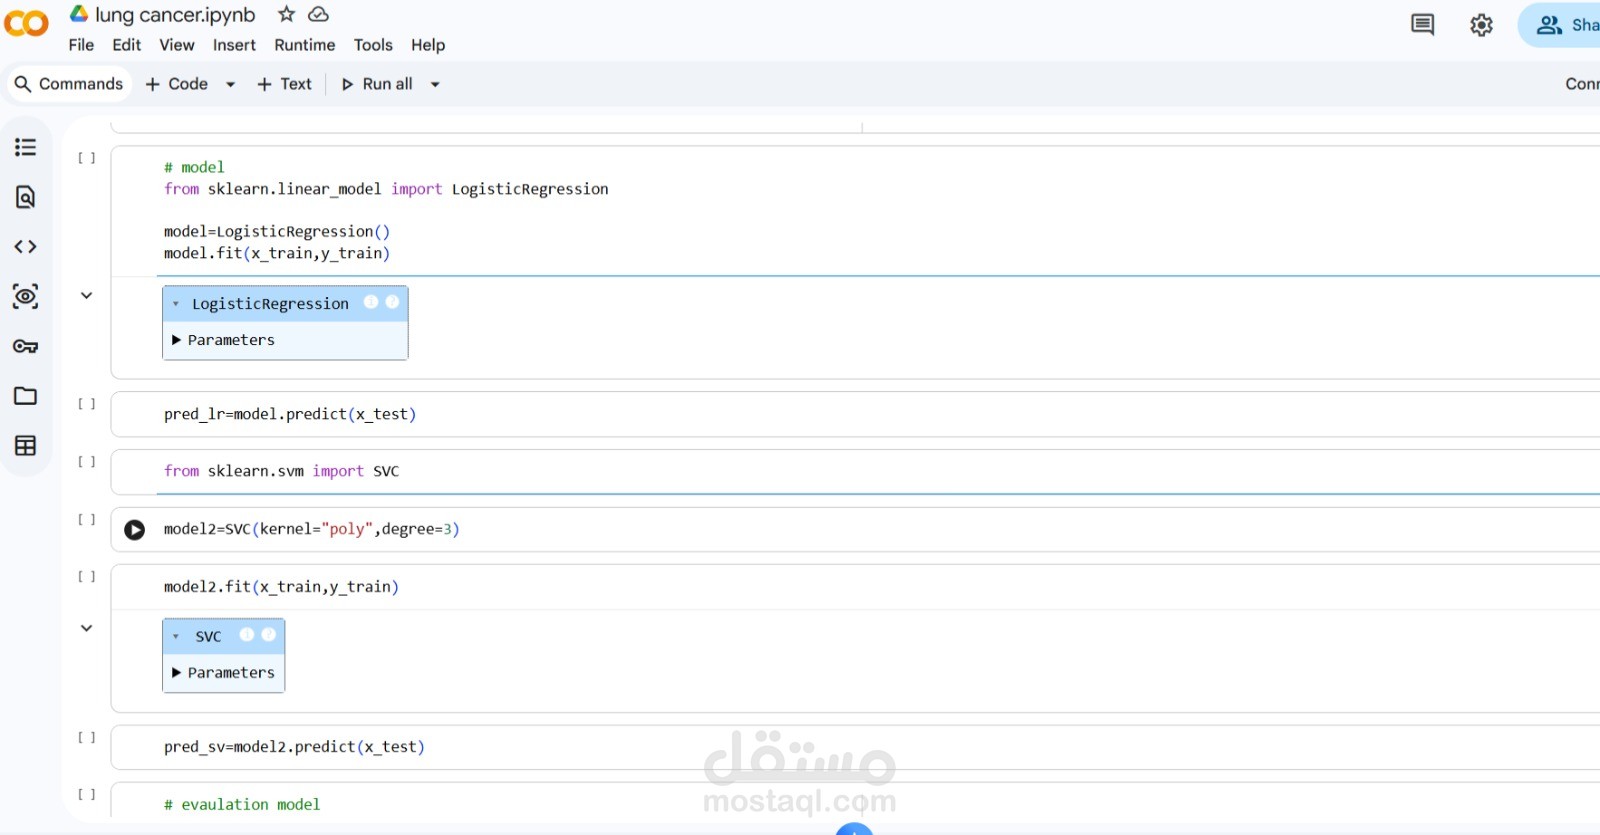This screenshot has width=1600, height=835.
Task: Click the line model=LogisticRegression()
Action: (x=277, y=232)
